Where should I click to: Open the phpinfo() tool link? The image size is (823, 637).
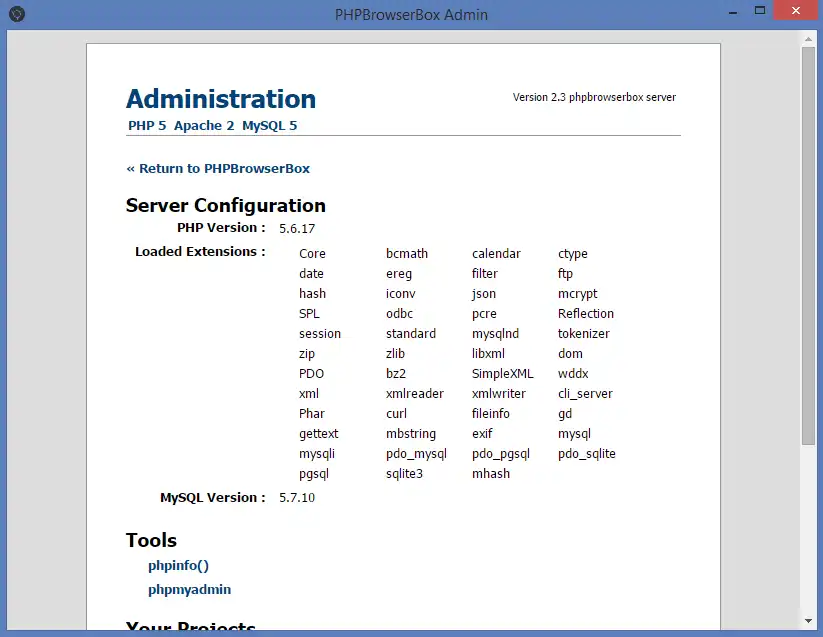tap(178, 566)
